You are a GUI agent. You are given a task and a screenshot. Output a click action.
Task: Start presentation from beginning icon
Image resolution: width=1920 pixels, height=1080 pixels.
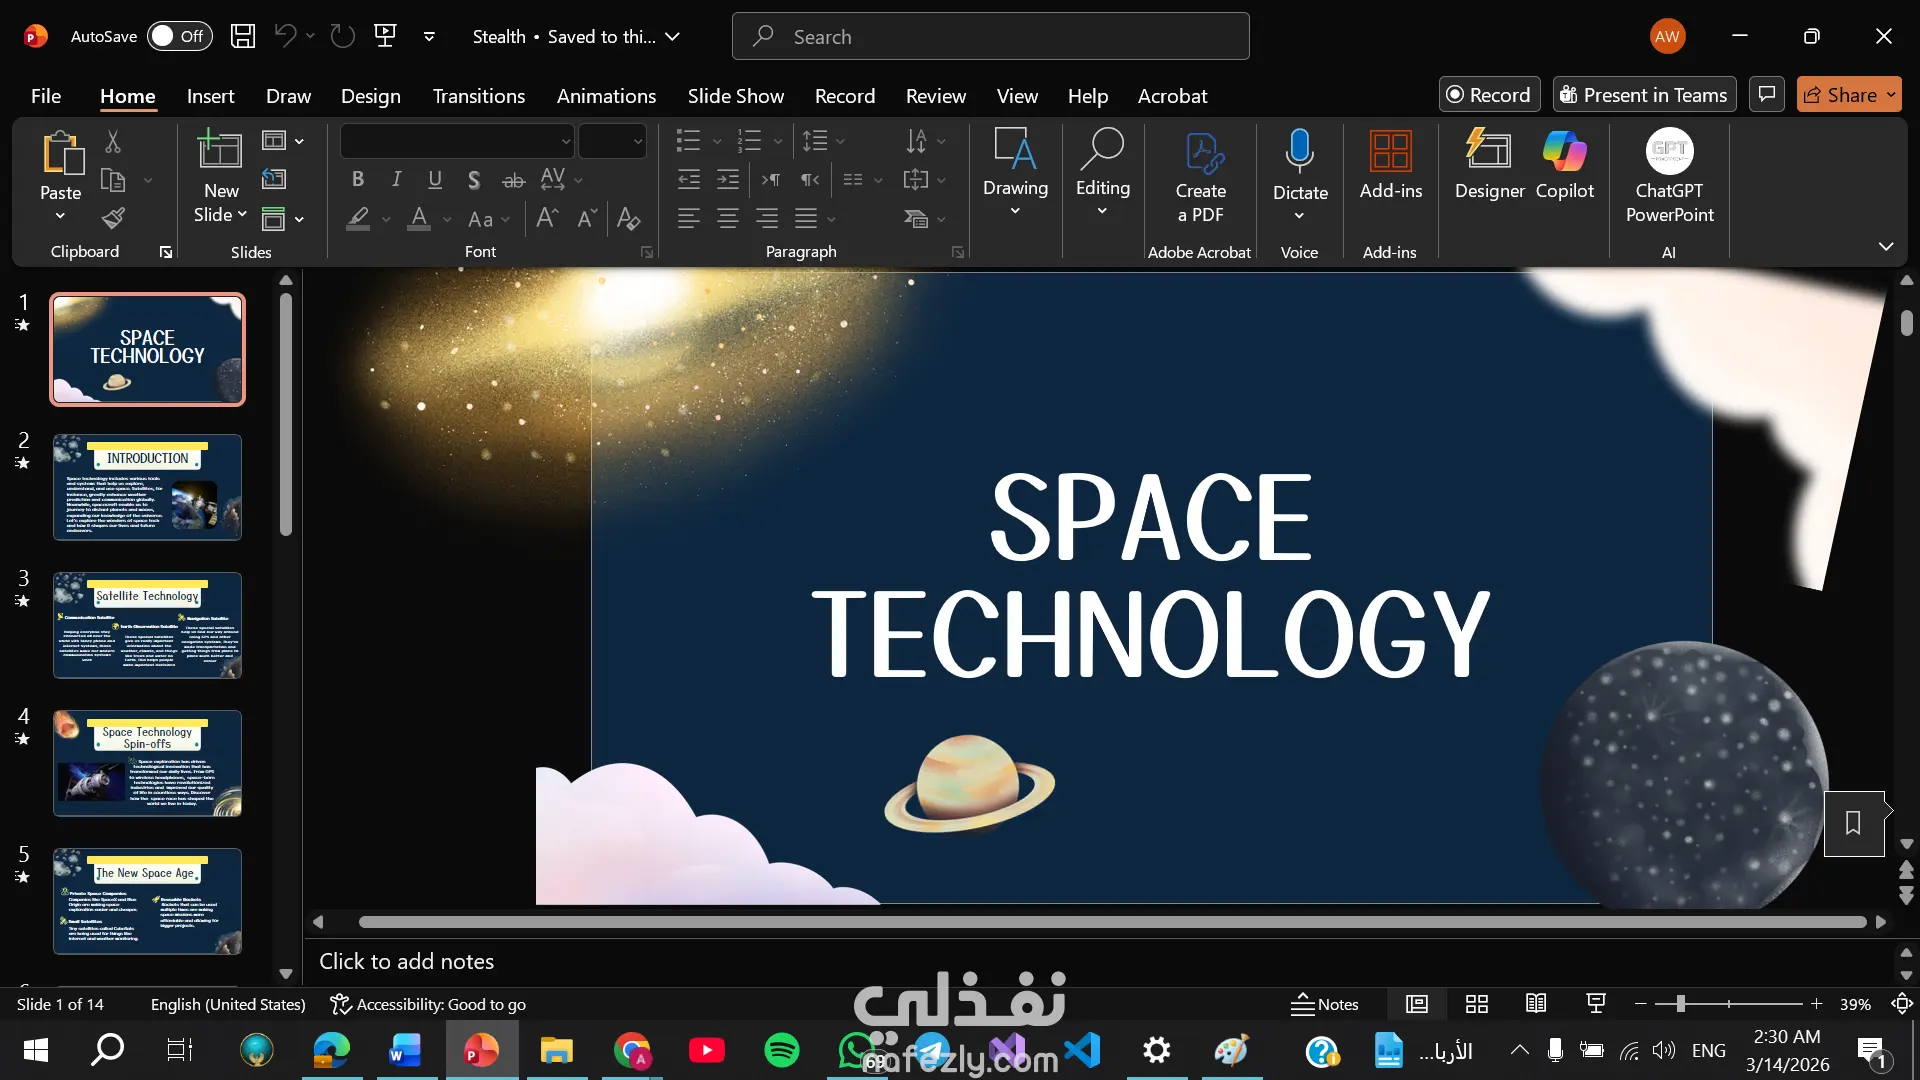[385, 36]
